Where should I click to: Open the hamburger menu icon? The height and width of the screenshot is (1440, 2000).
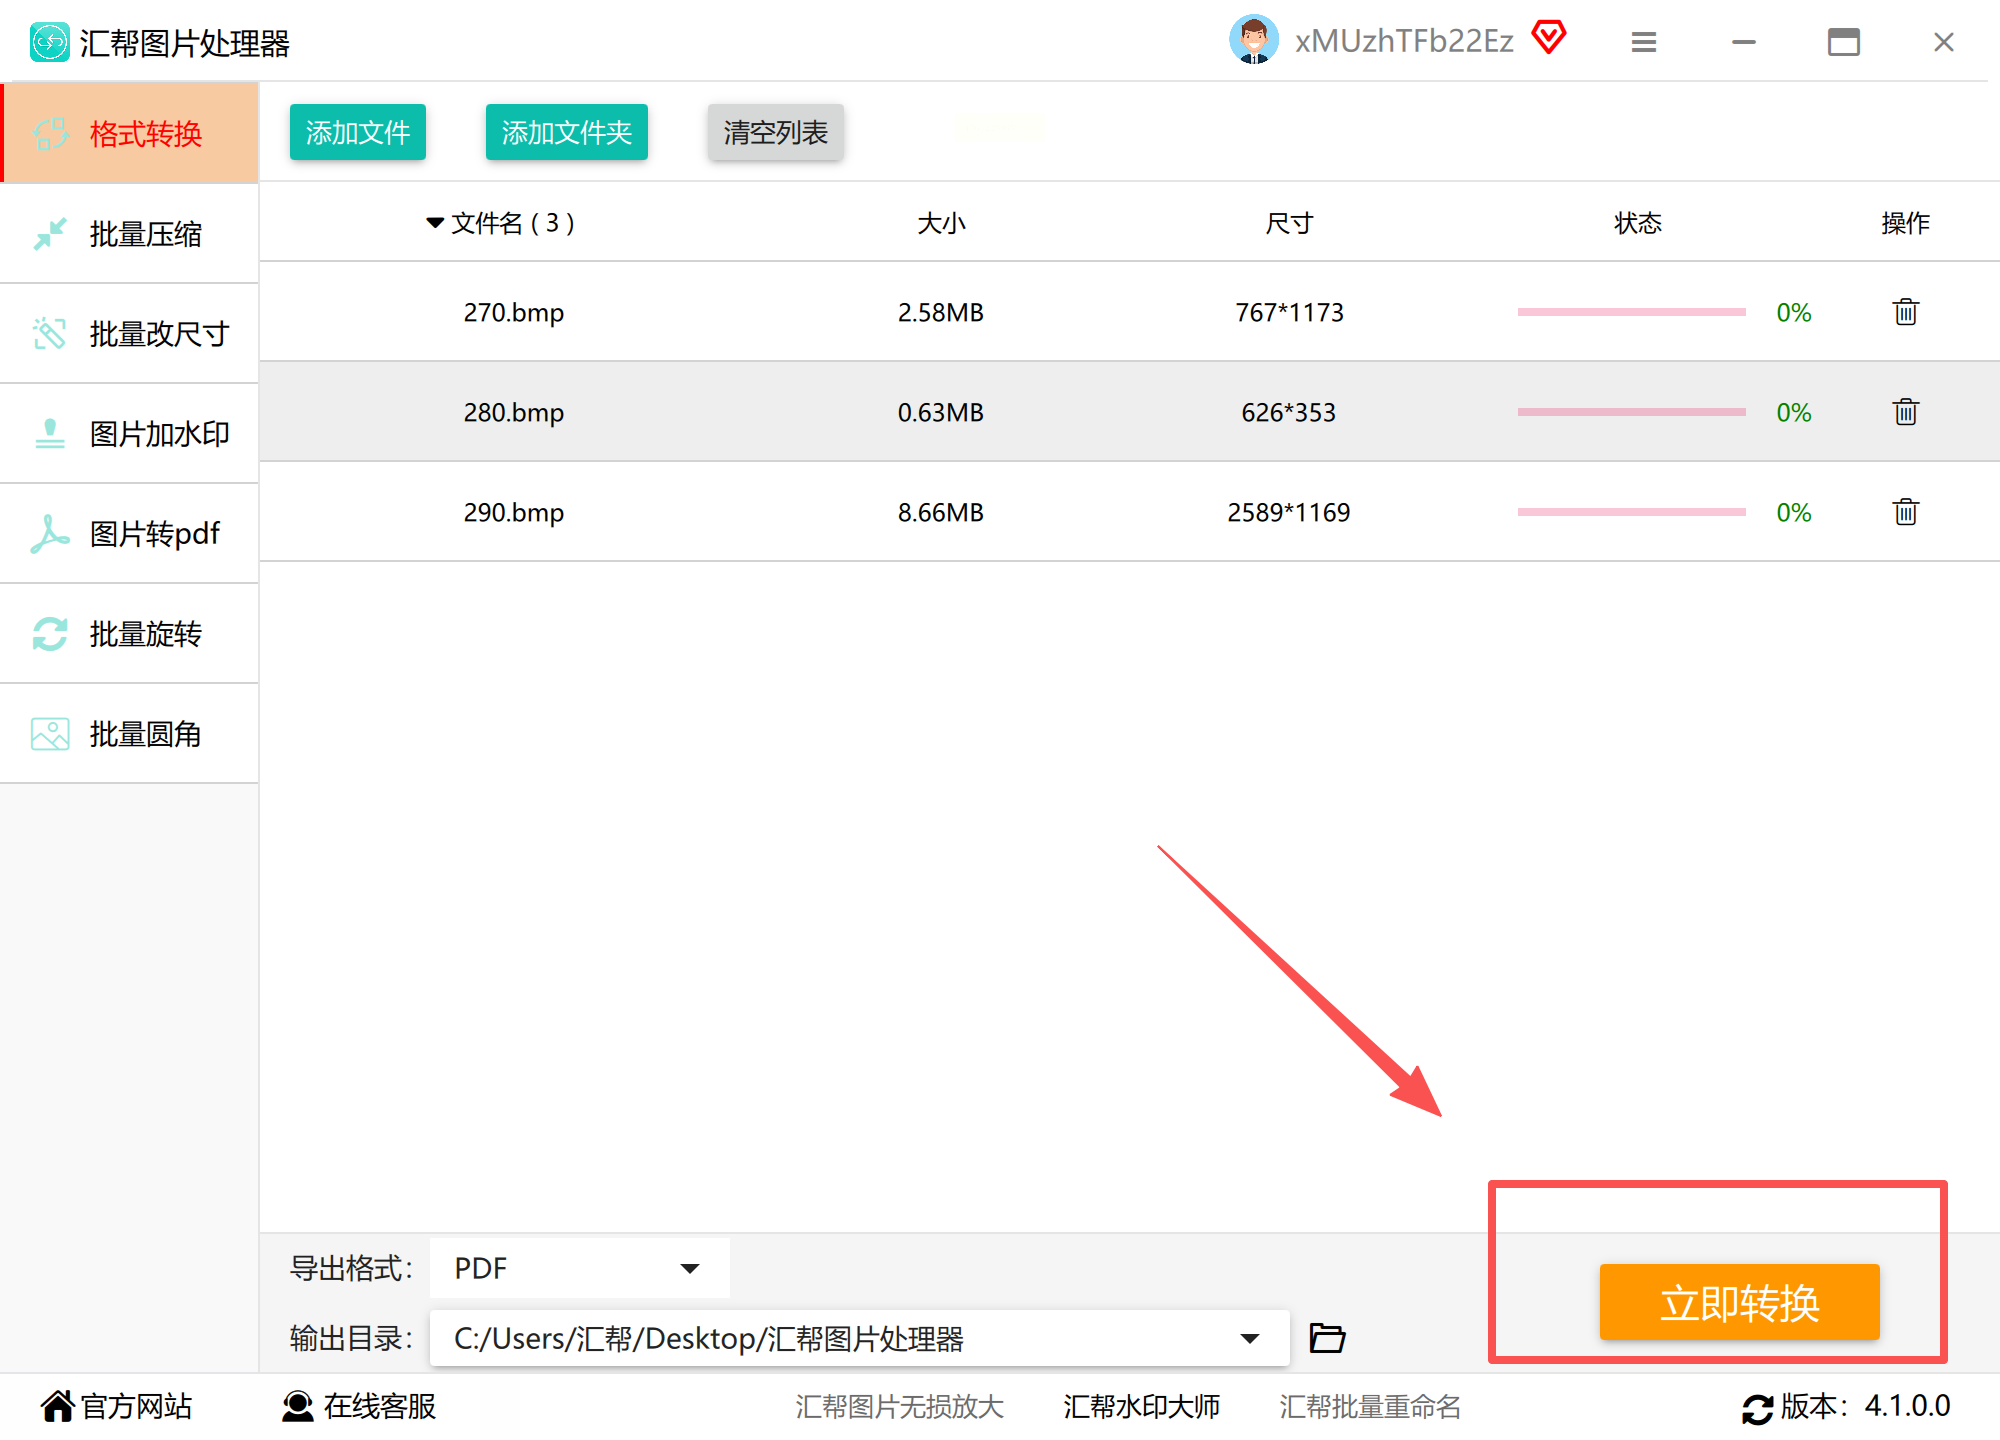point(1643,42)
